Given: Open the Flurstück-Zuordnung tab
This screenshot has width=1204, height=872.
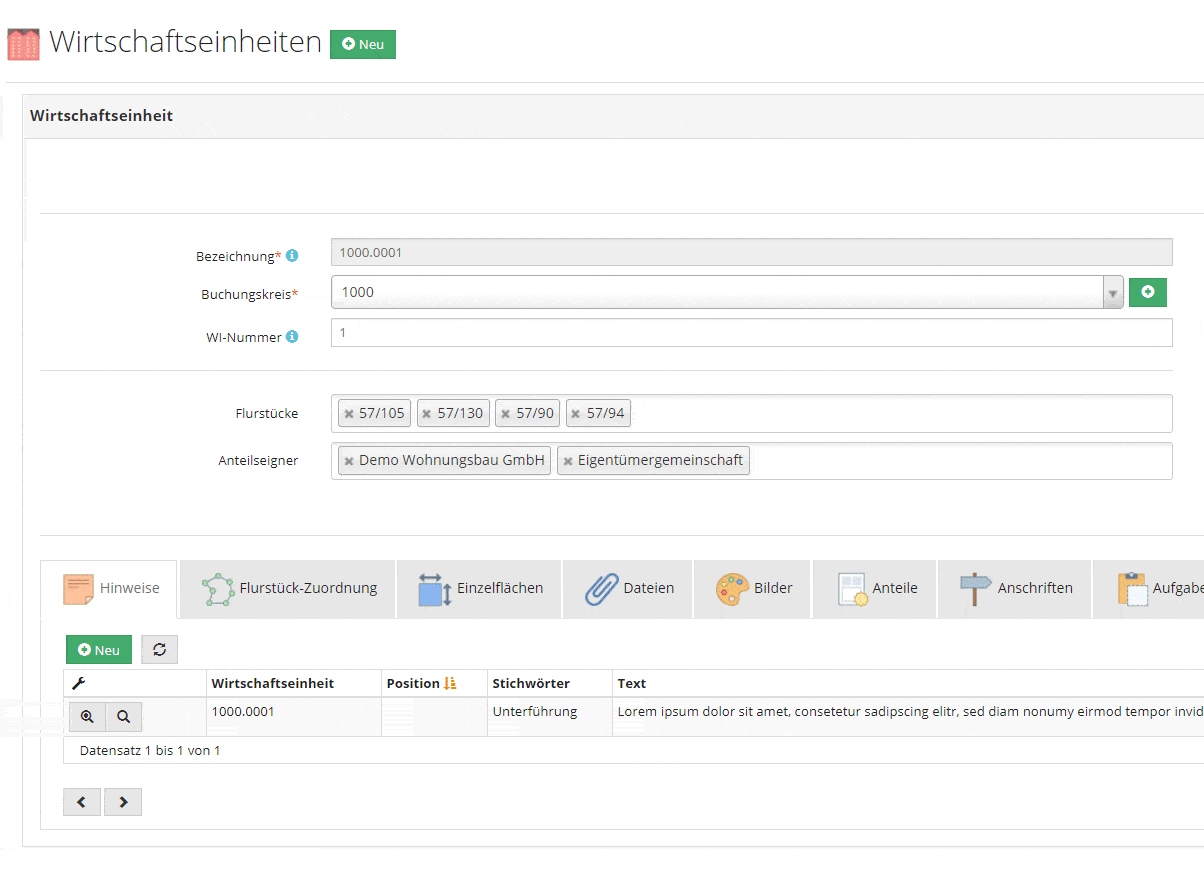Looking at the screenshot, I should coord(288,589).
